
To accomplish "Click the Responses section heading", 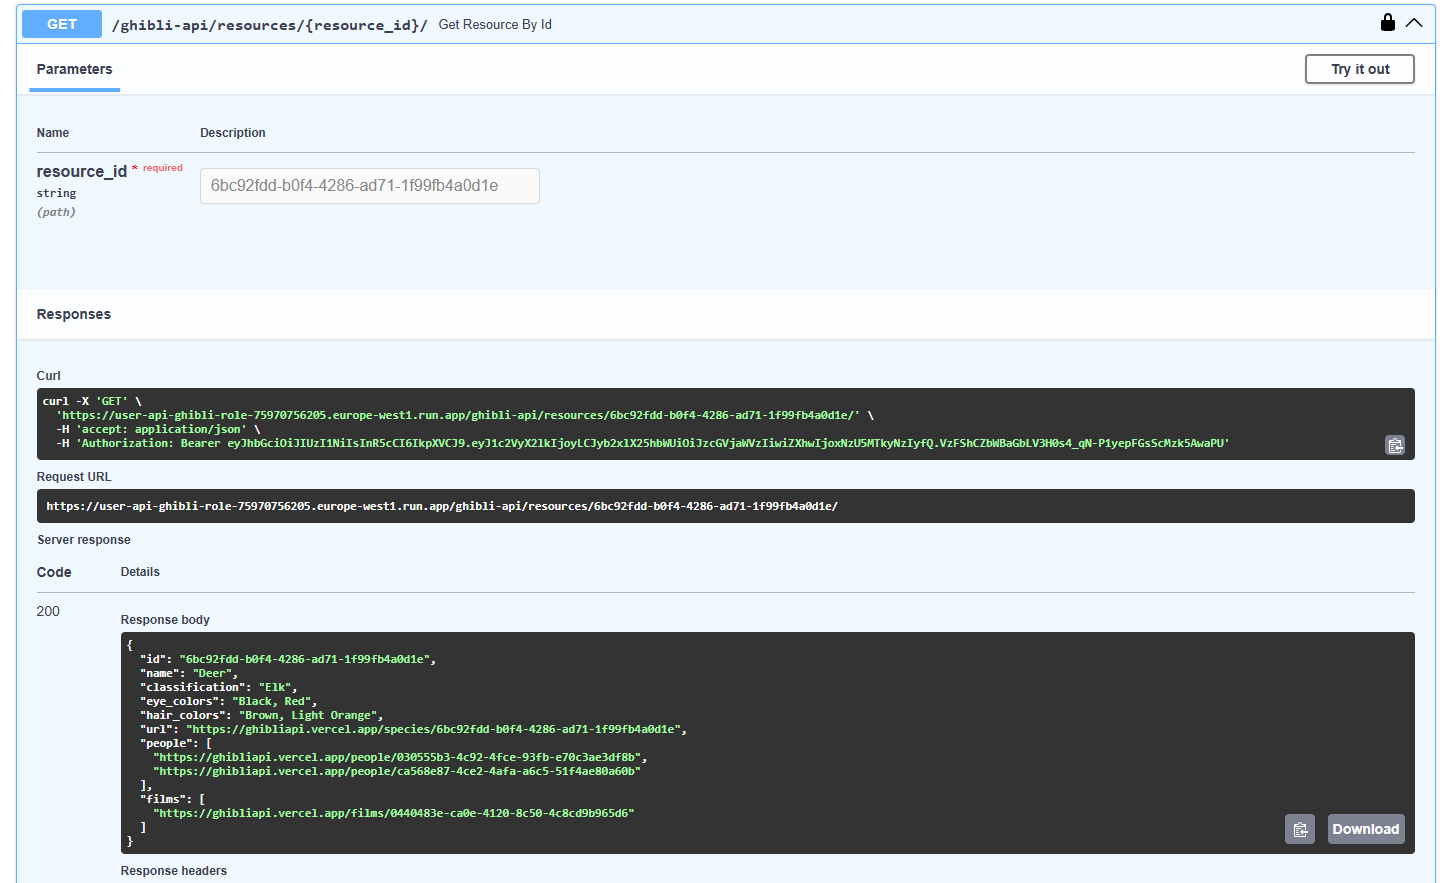I will 74,314.
